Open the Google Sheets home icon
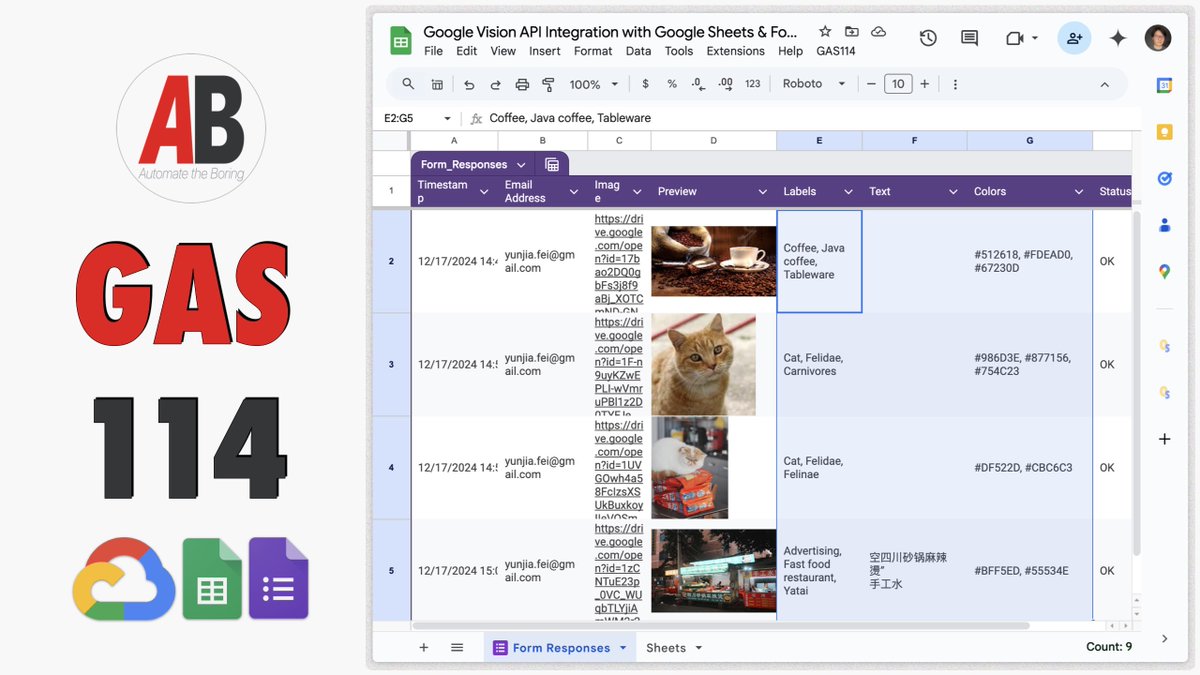This screenshot has height=675, width=1200. click(x=400, y=41)
